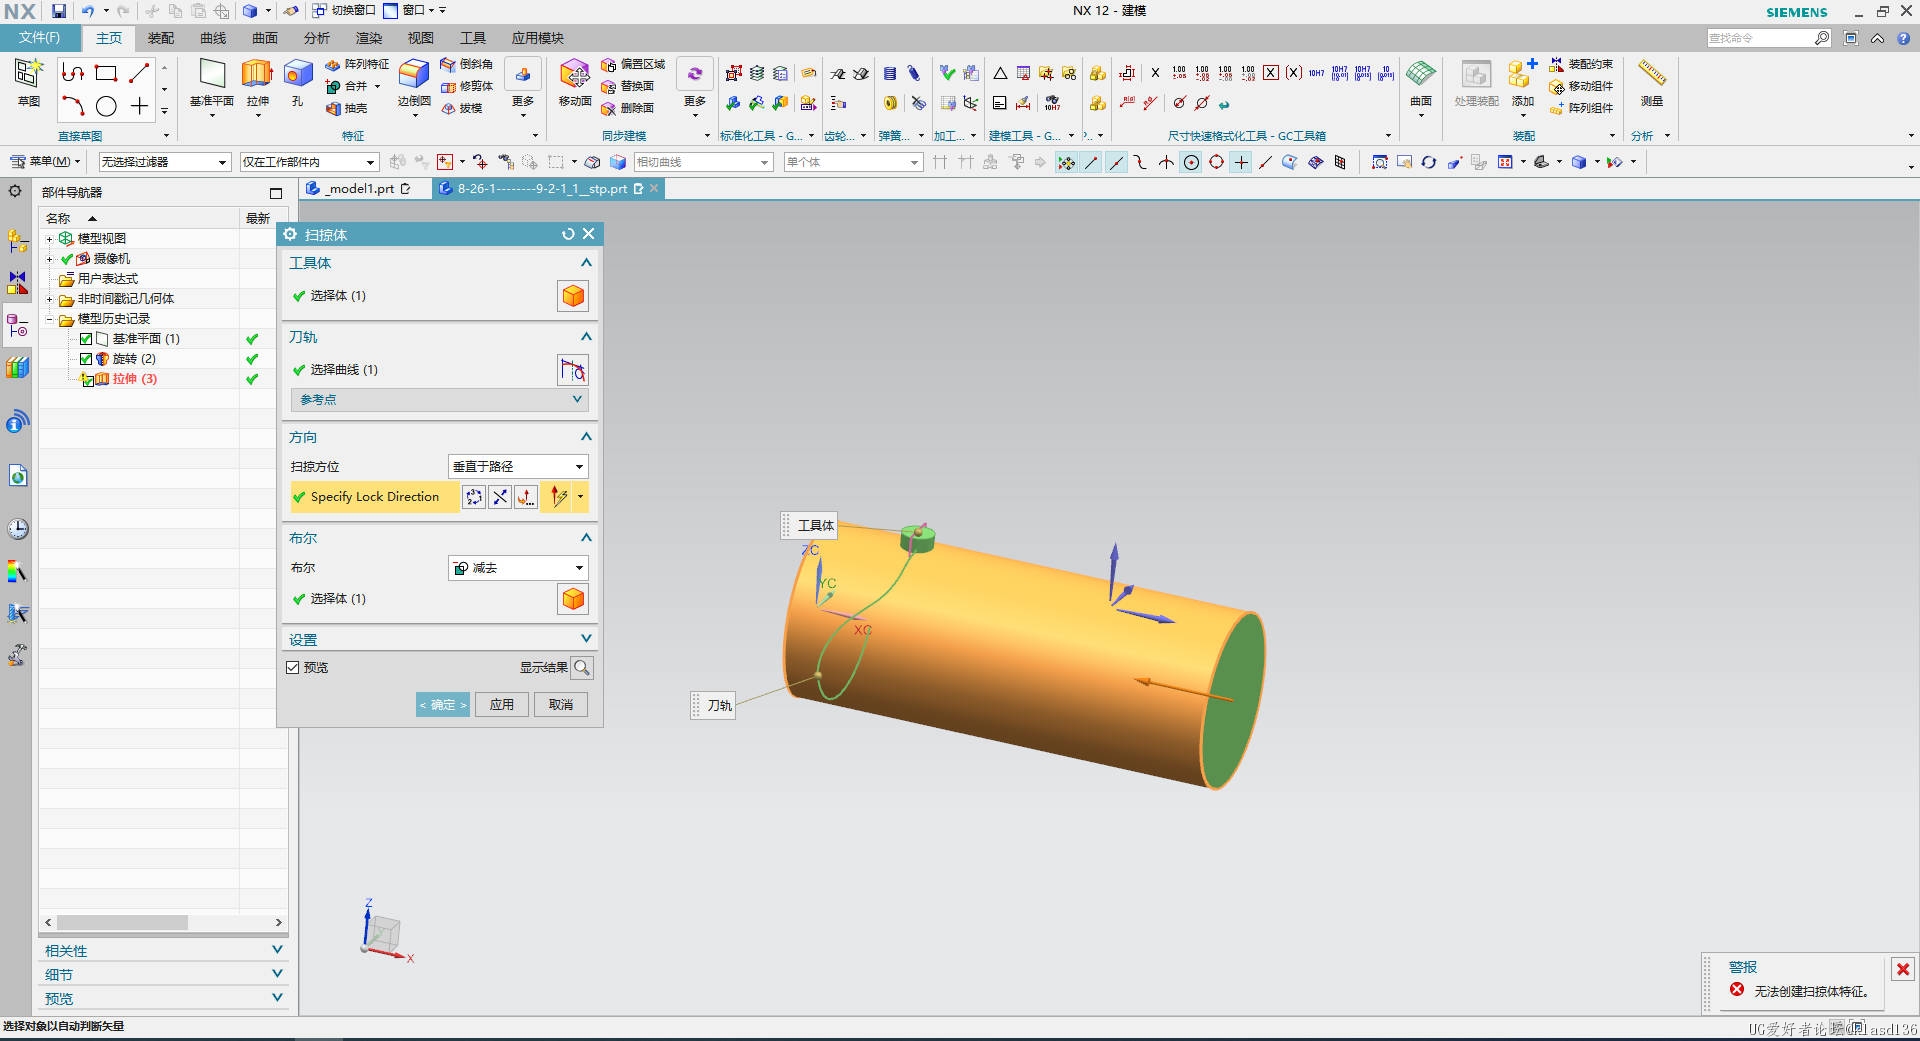Viewport: 1920px width, 1041px height.
Task: Switch to the _model1.prt document tab
Action: [x=358, y=188]
